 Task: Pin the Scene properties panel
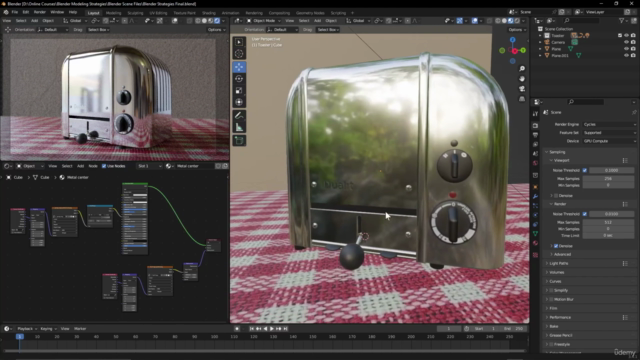click(634, 112)
